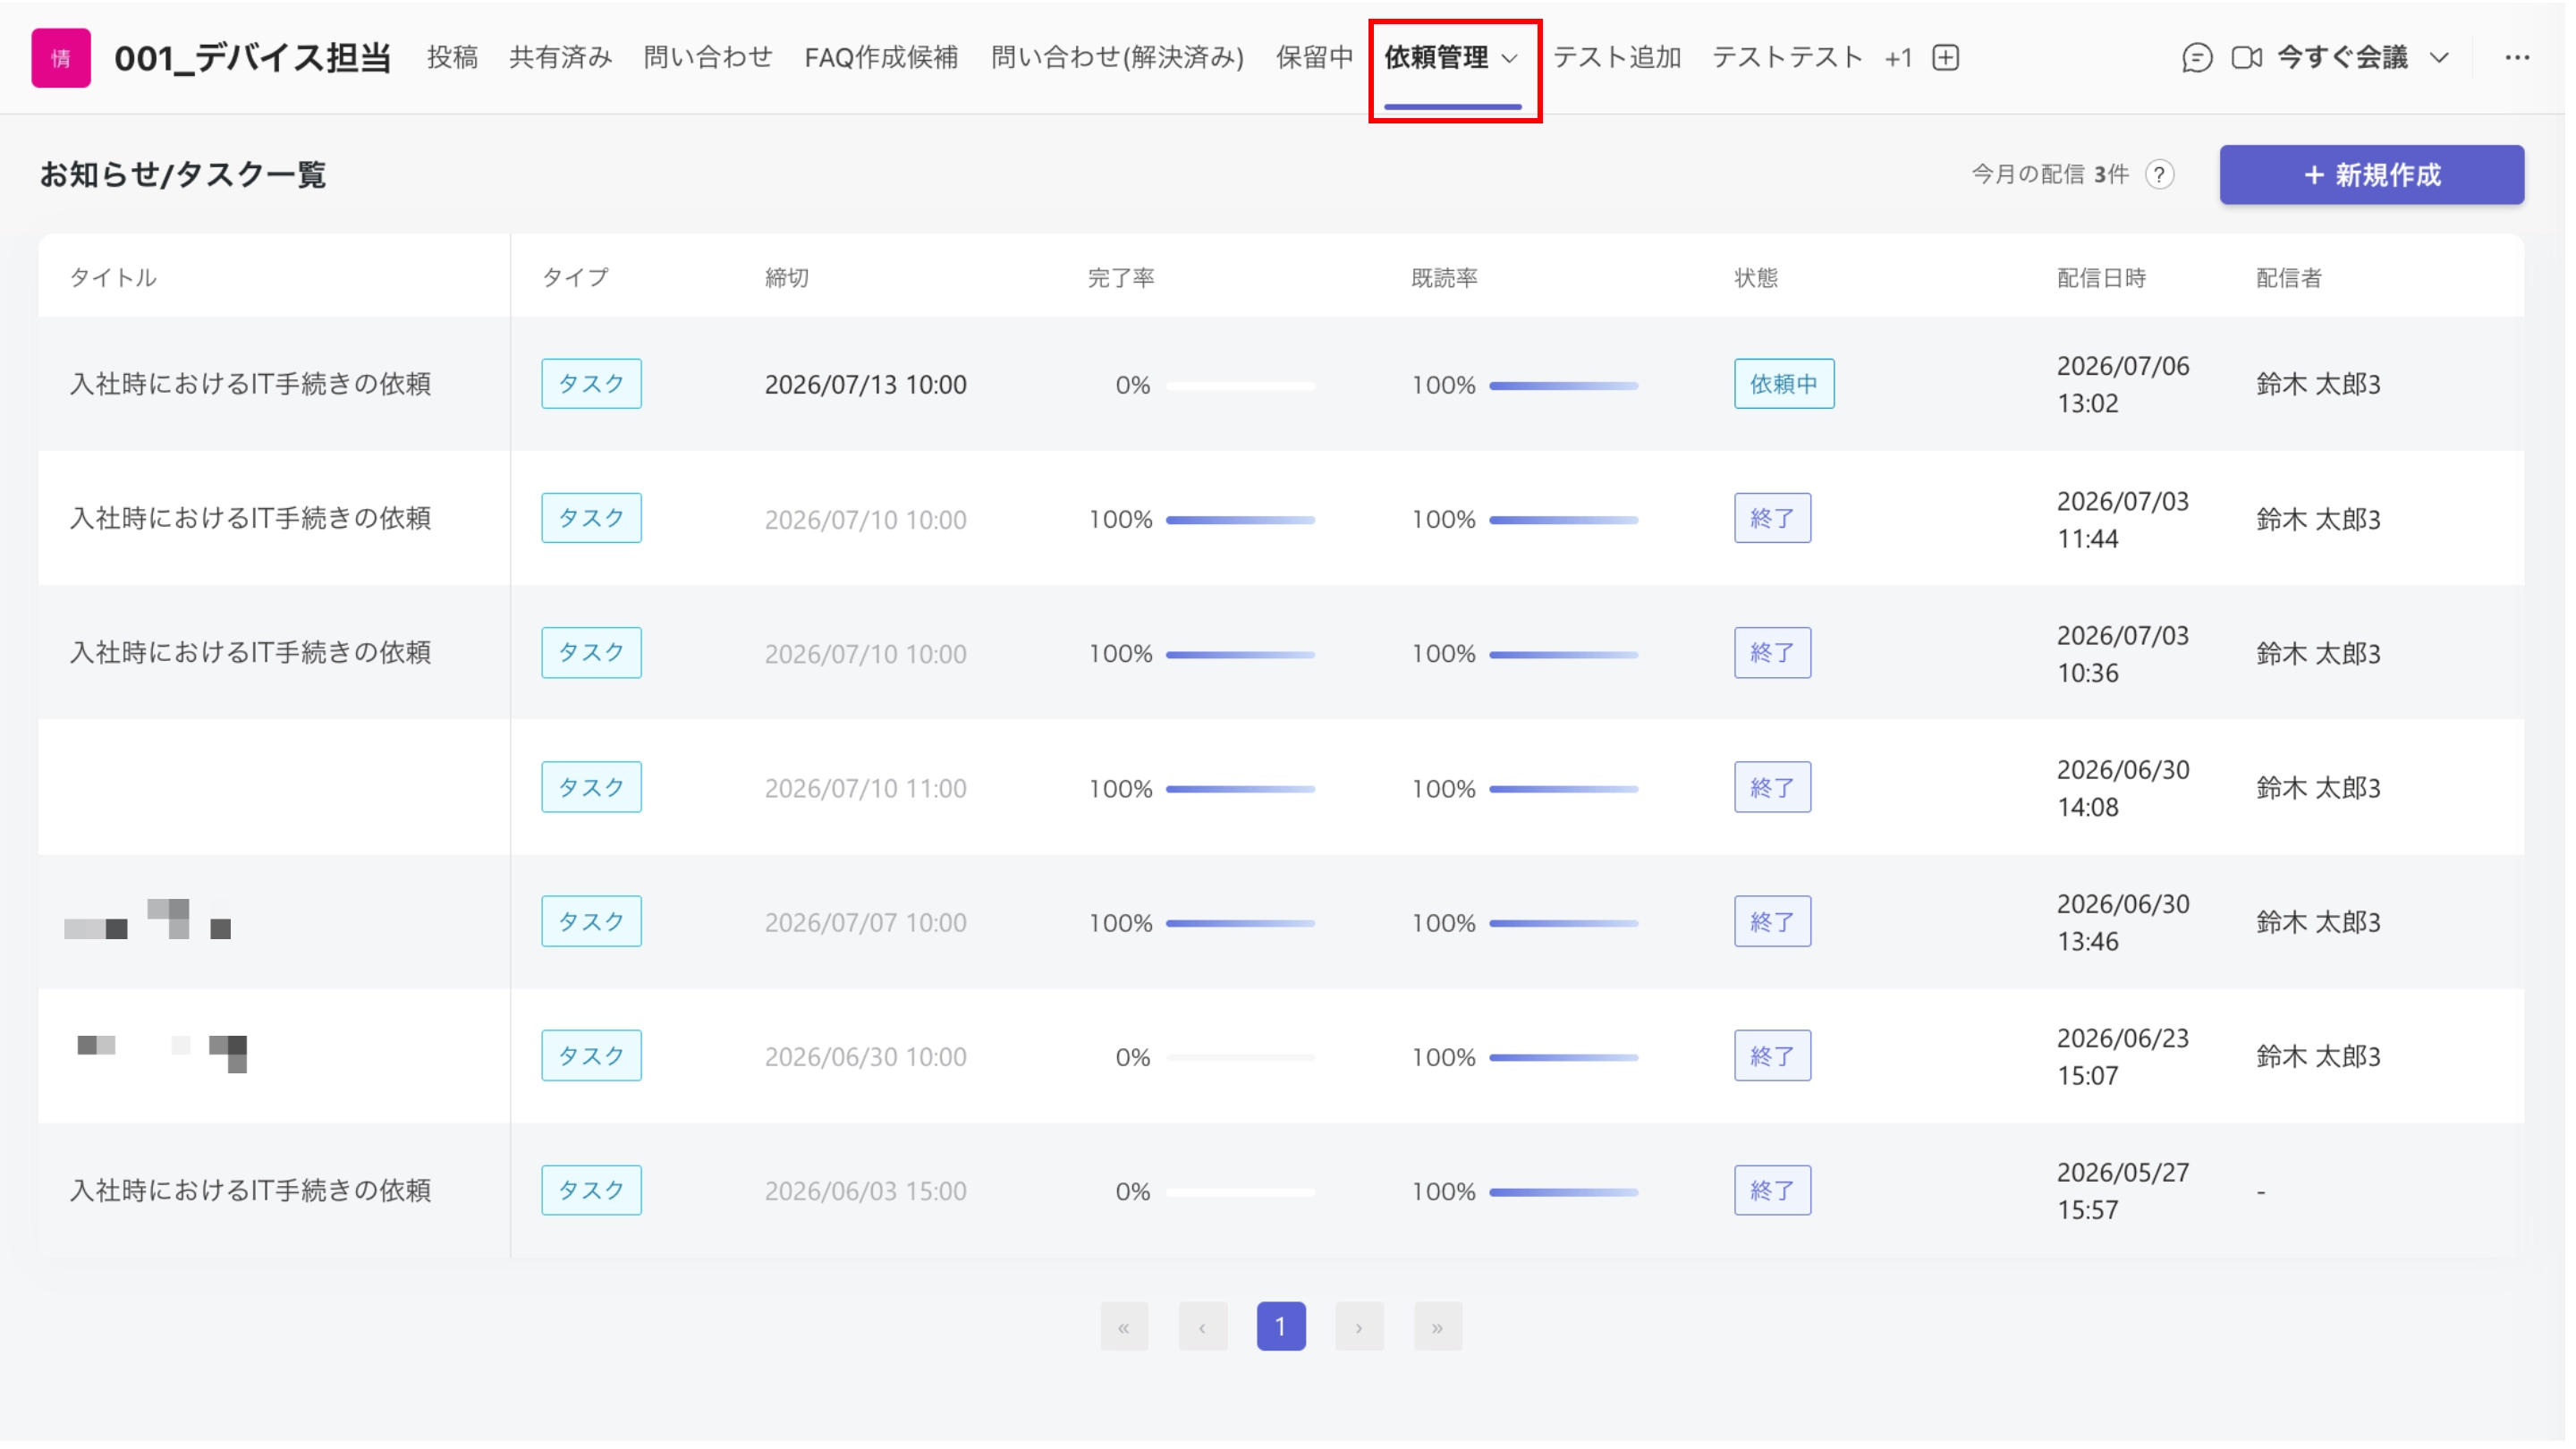Switch to the 保留中 tab
Screen dimensions: 2576x1449
coord(1314,57)
